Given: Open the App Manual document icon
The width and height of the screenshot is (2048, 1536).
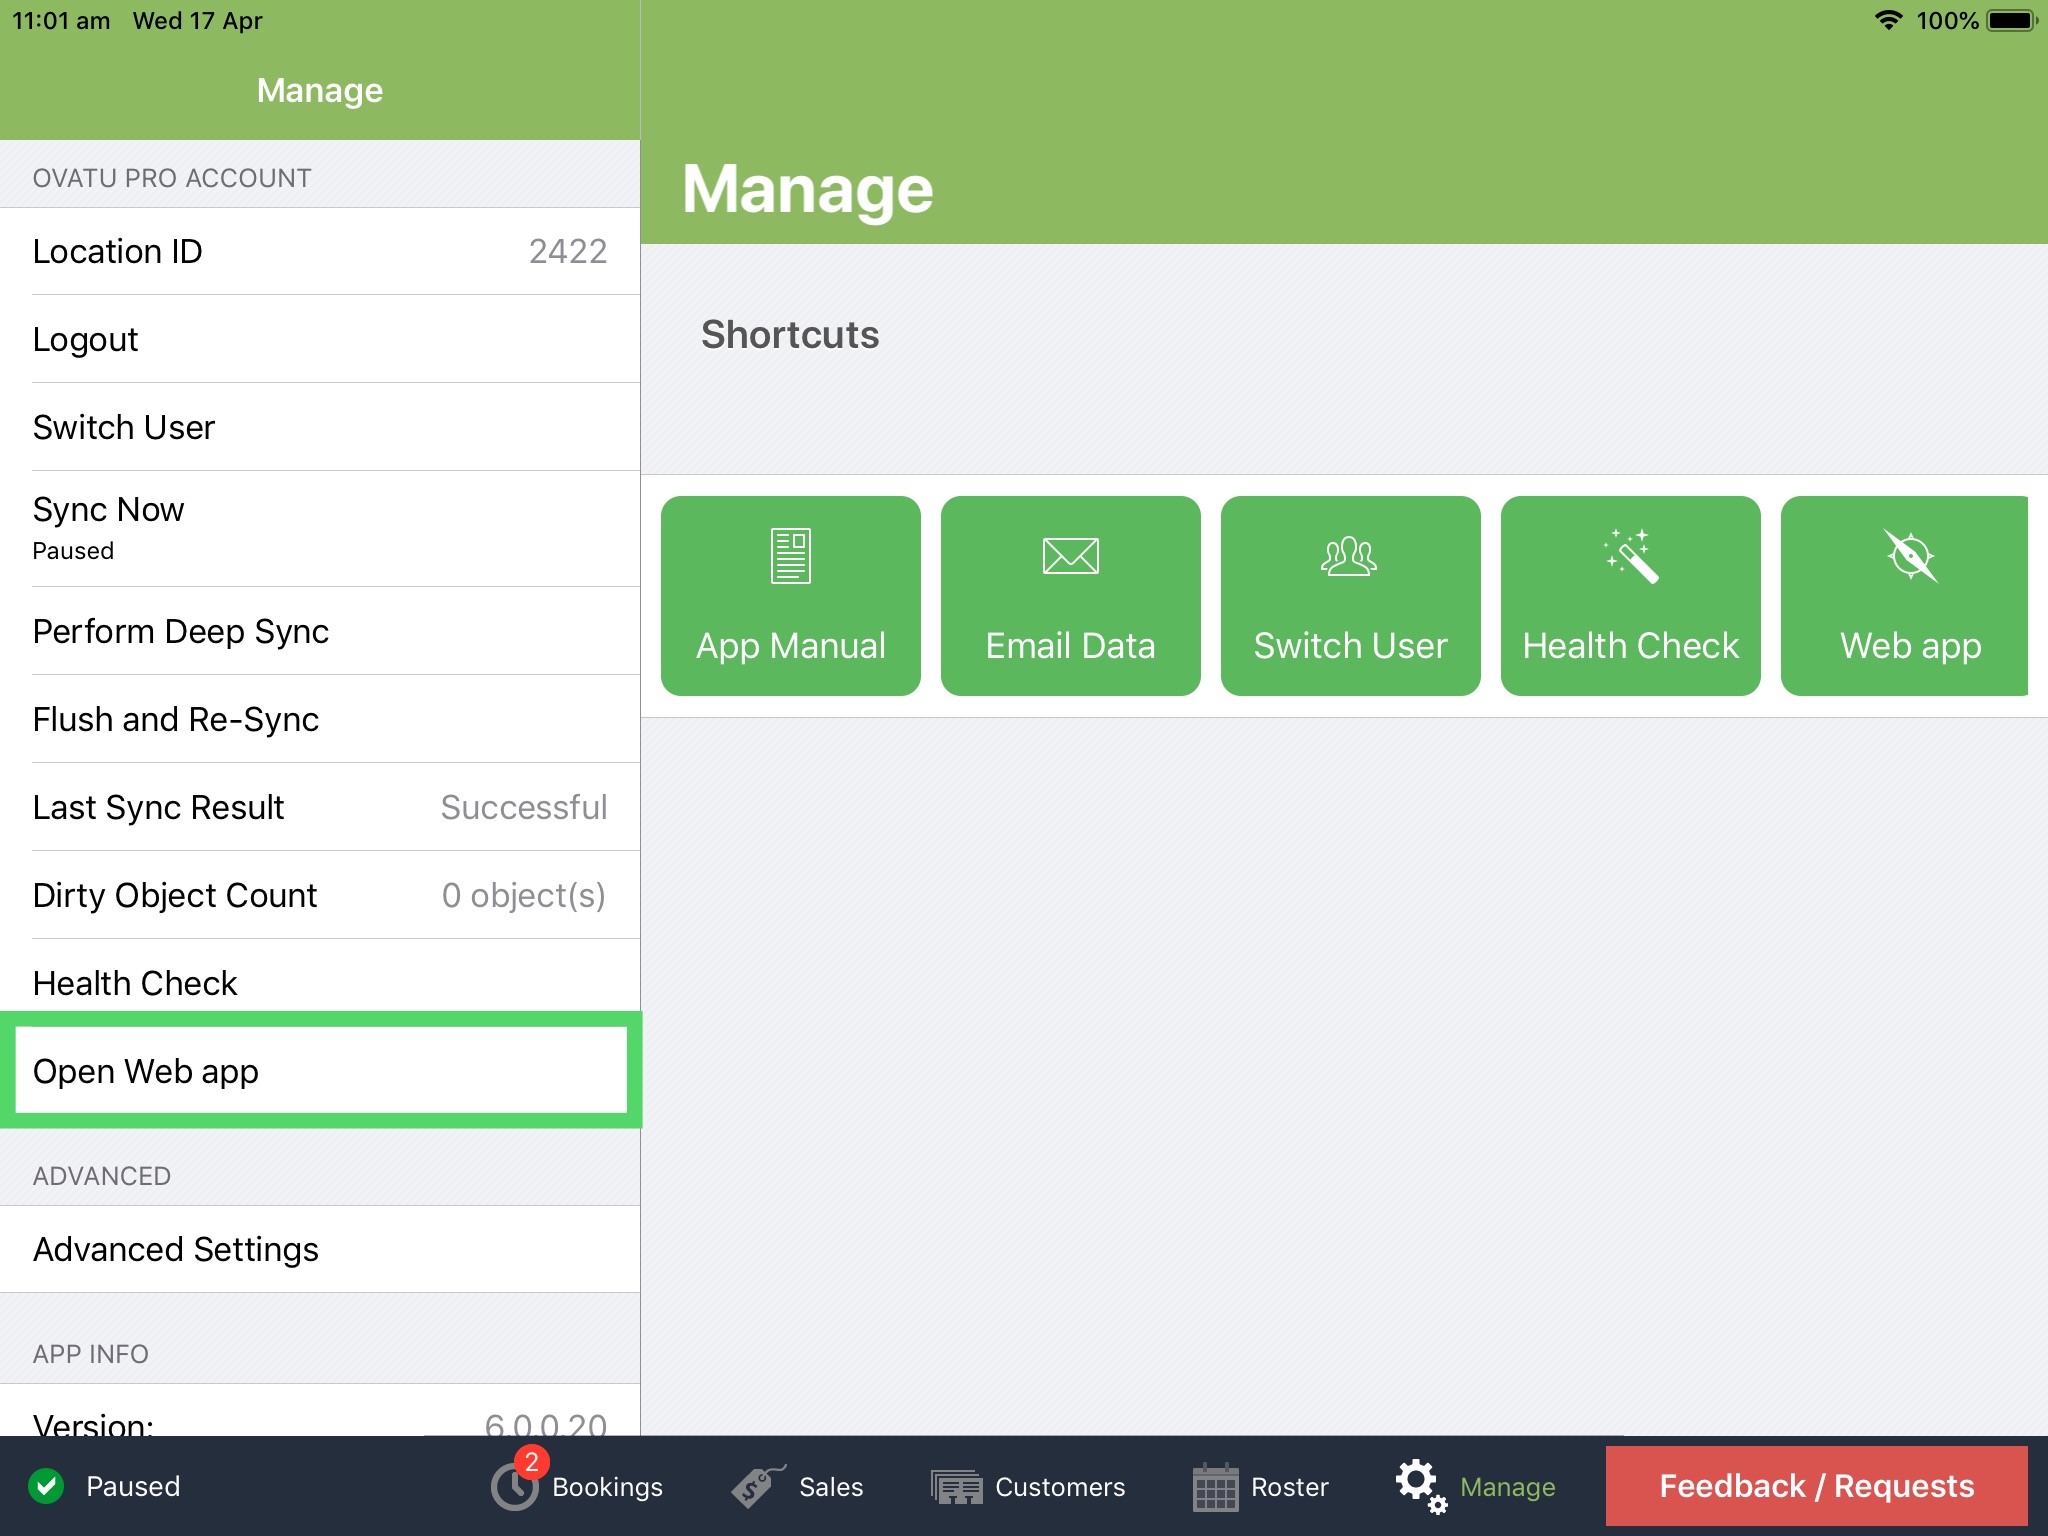Looking at the screenshot, I should (790, 555).
